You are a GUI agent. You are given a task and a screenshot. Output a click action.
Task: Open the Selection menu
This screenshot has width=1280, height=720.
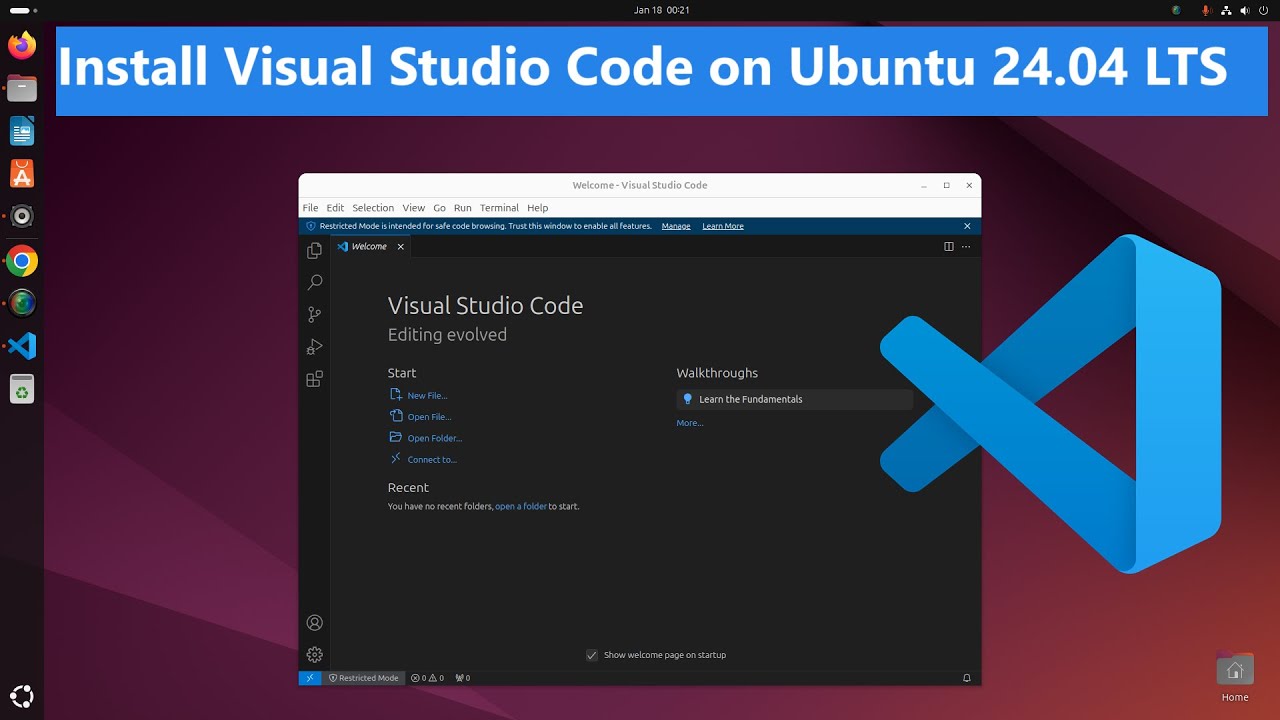[x=373, y=208]
